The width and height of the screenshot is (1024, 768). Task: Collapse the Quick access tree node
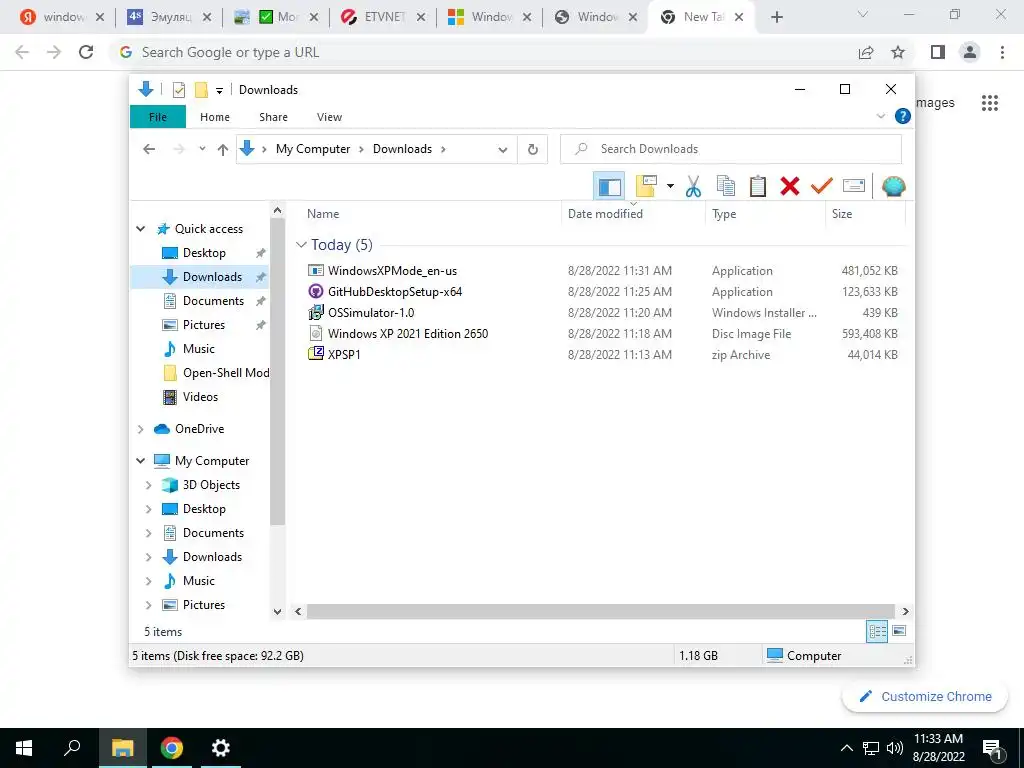pyautogui.click(x=140, y=229)
